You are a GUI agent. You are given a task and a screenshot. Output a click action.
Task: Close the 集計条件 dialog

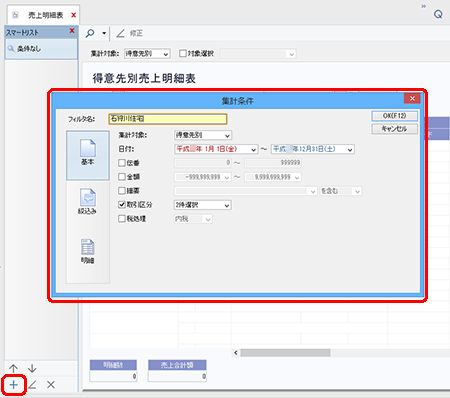(412, 98)
